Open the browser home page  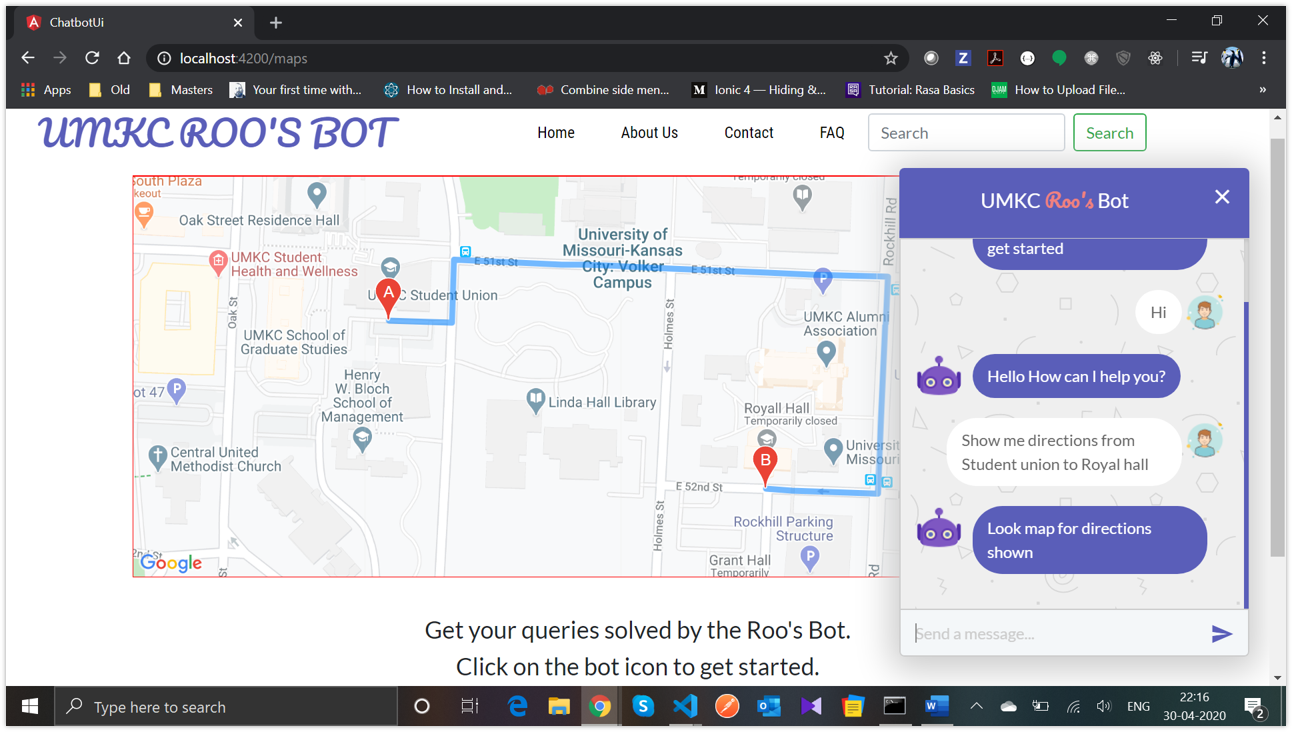click(x=124, y=58)
